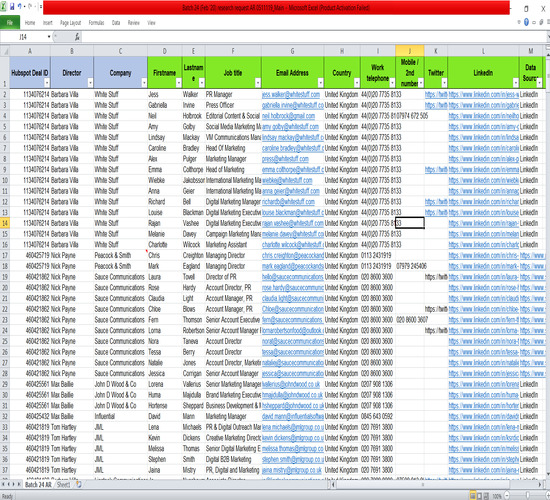Screen dimensions: 550x500
Task: Click the Insert Worksheet tab icon
Action: coord(79,484)
